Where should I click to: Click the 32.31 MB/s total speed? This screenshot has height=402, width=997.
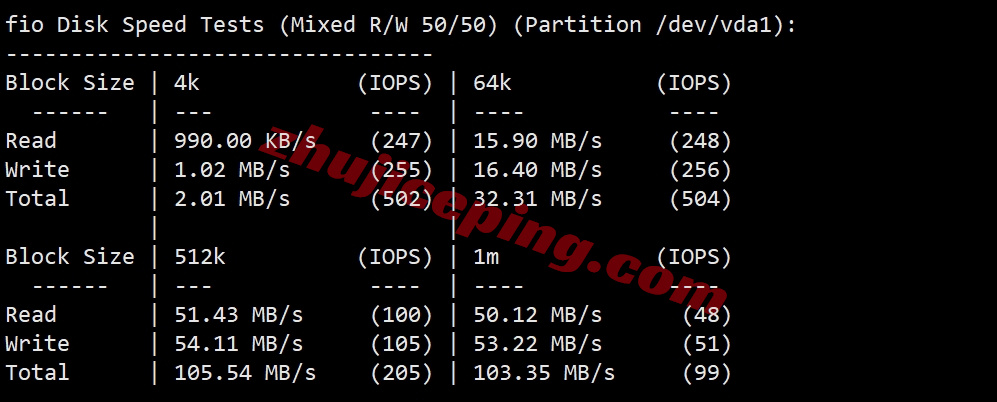click(537, 198)
